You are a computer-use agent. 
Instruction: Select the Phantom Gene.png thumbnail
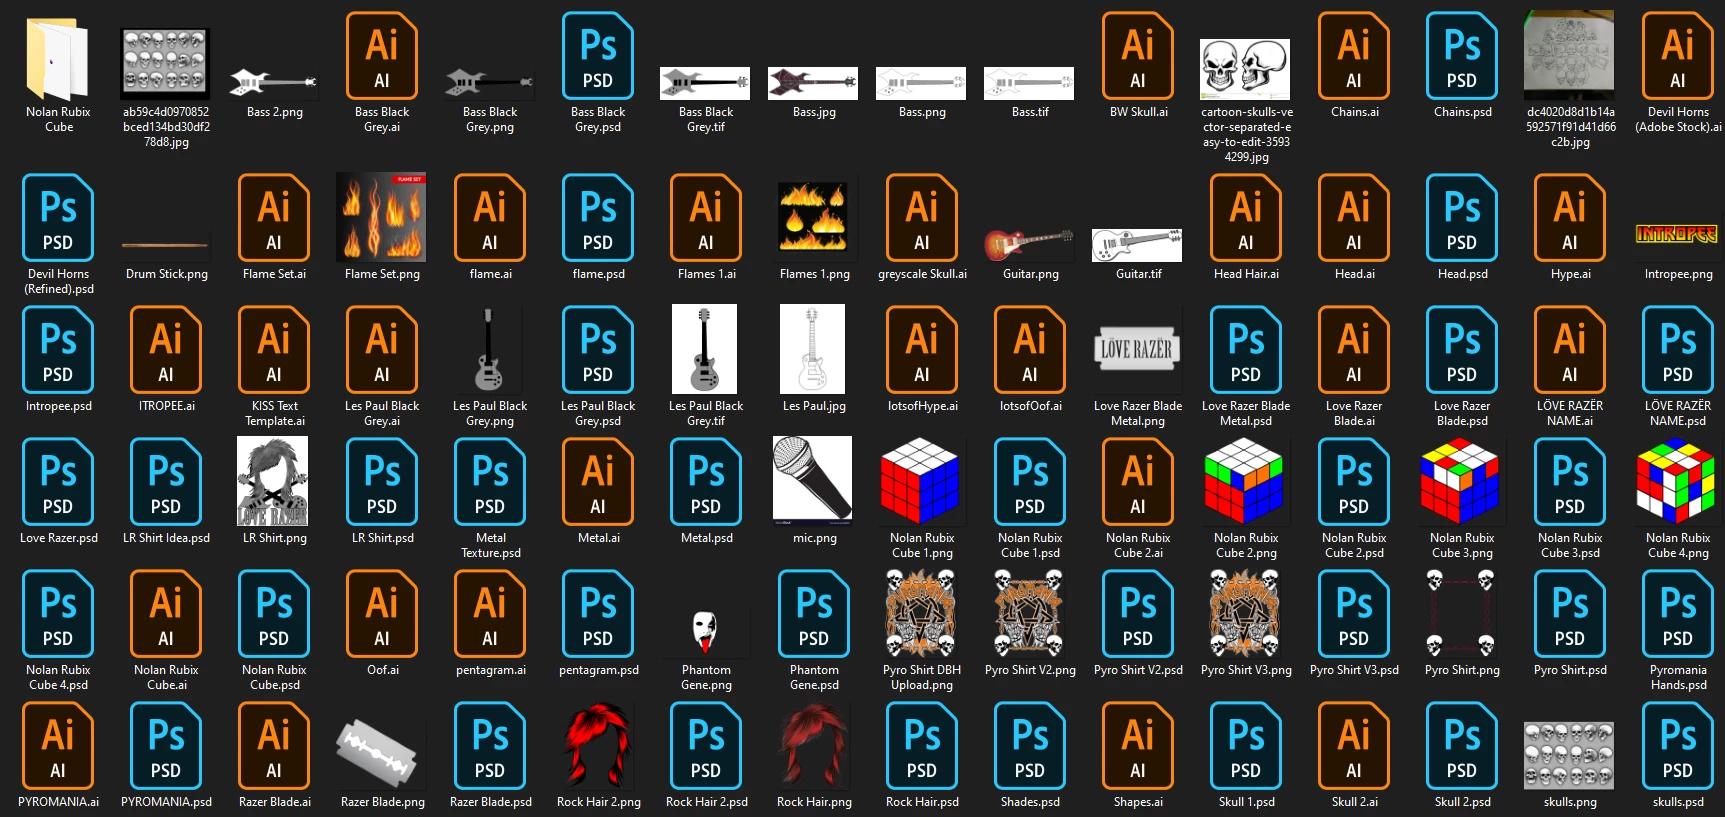pos(705,632)
